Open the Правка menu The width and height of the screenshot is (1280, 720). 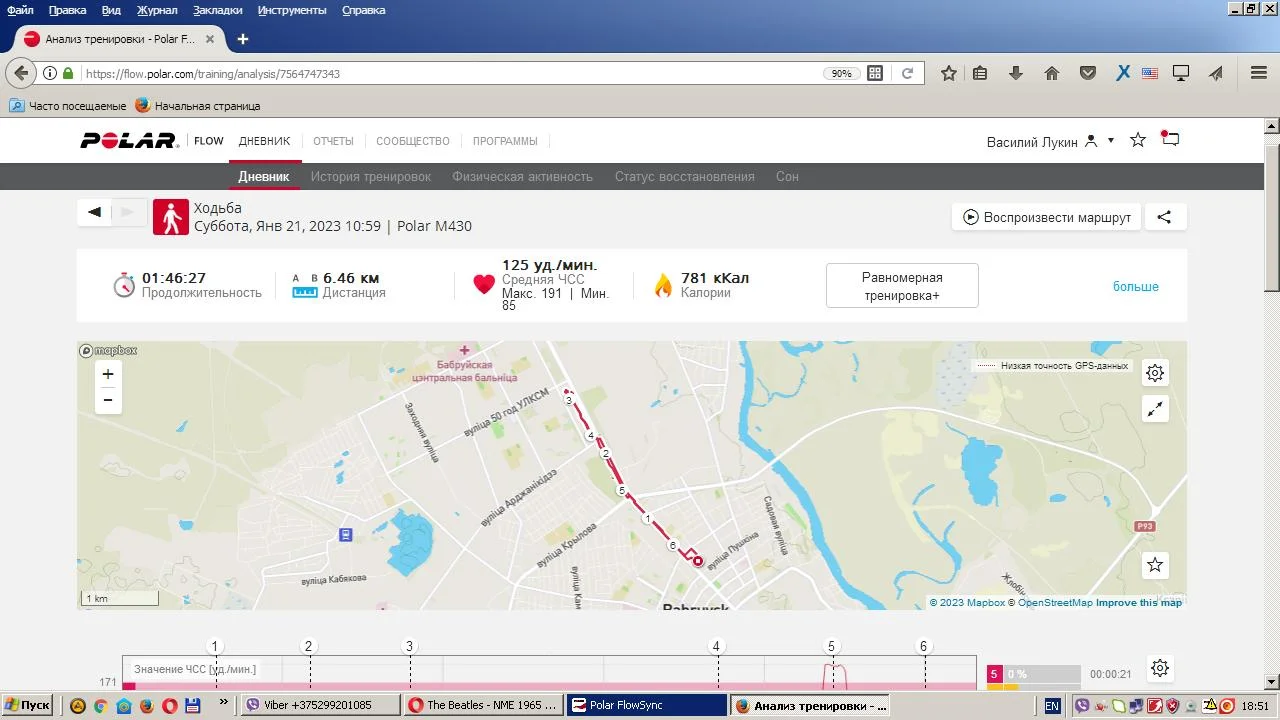(68, 10)
